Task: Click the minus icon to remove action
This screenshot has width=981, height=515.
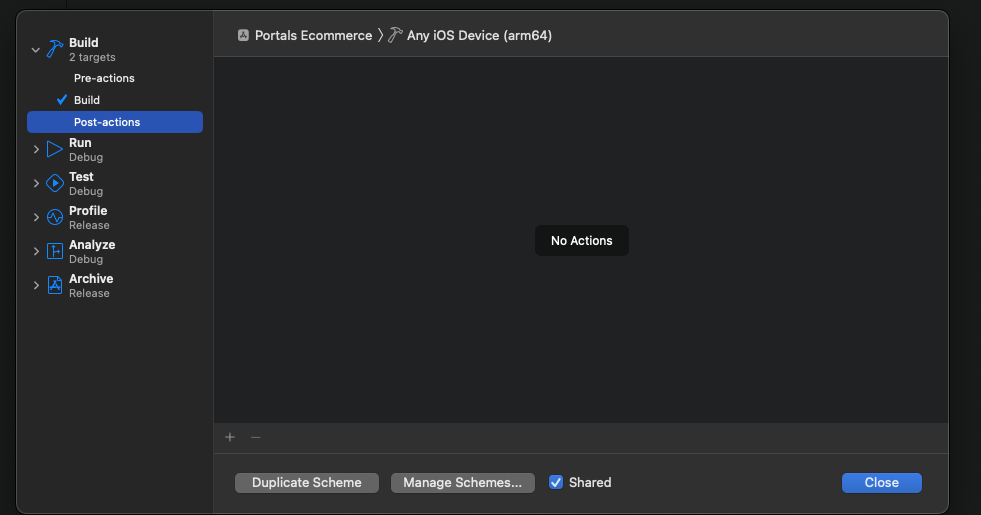Action: [x=255, y=437]
